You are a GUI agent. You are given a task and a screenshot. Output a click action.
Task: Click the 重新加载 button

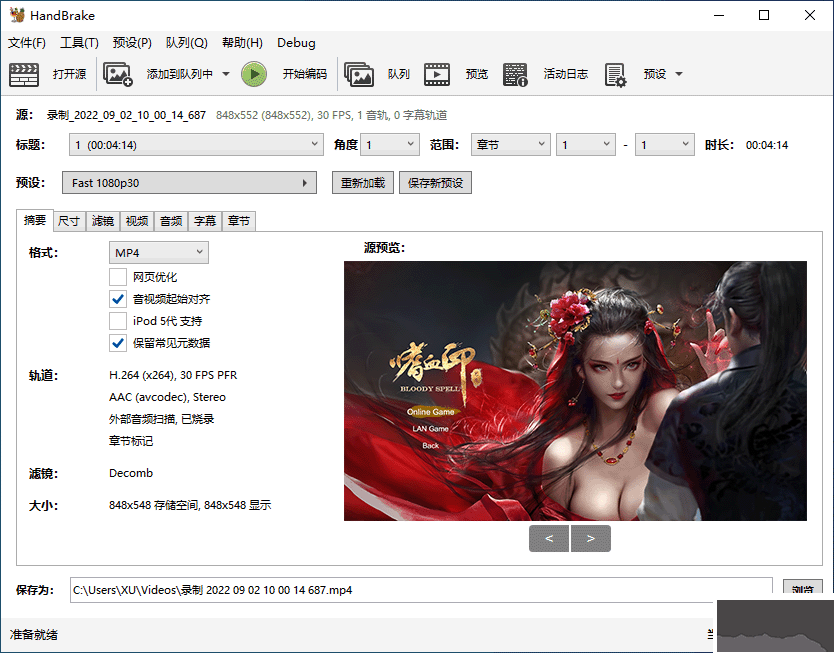tap(363, 183)
